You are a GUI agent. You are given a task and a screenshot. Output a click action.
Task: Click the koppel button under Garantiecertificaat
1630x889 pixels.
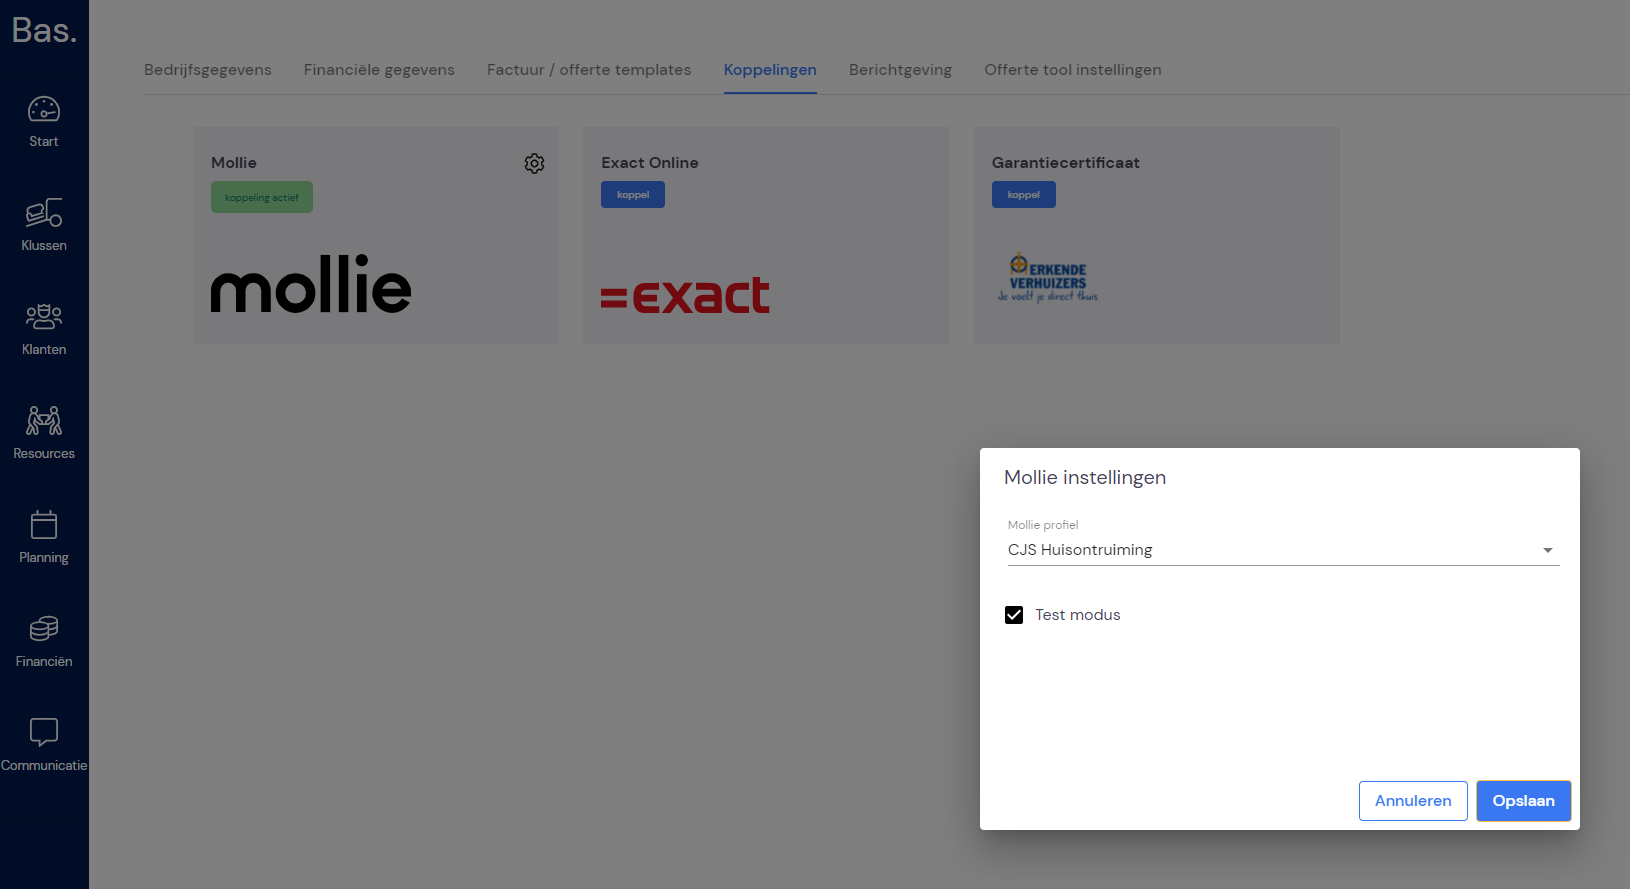coord(1024,195)
